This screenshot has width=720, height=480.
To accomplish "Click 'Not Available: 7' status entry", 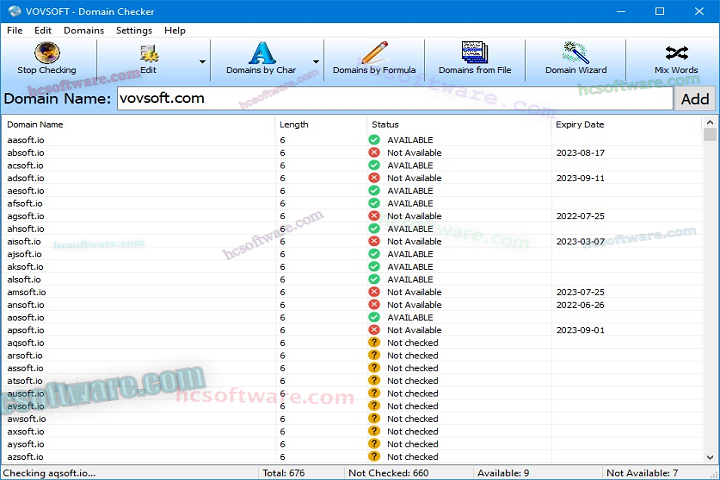I will [642, 473].
